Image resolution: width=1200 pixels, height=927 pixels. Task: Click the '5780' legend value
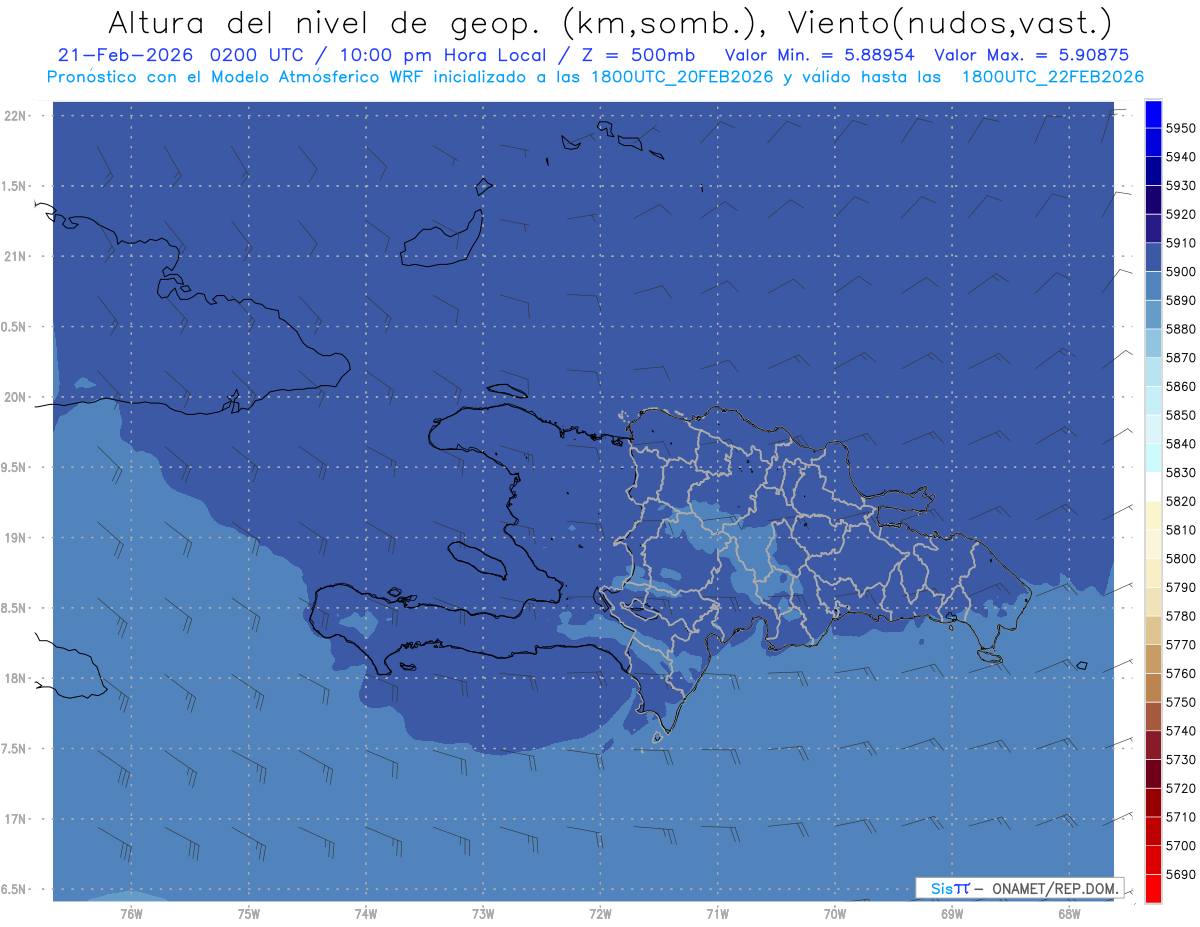pyautogui.click(x=1180, y=616)
